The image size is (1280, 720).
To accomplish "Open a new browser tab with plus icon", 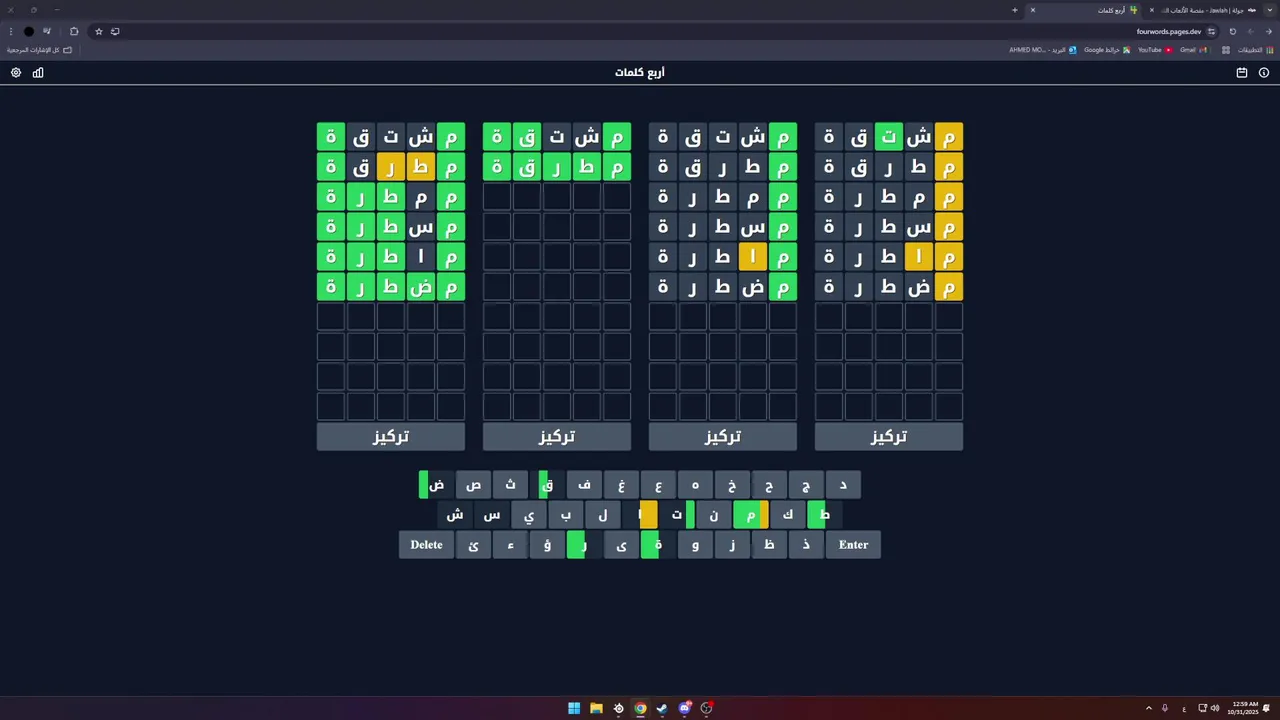I will point(1015,10).
